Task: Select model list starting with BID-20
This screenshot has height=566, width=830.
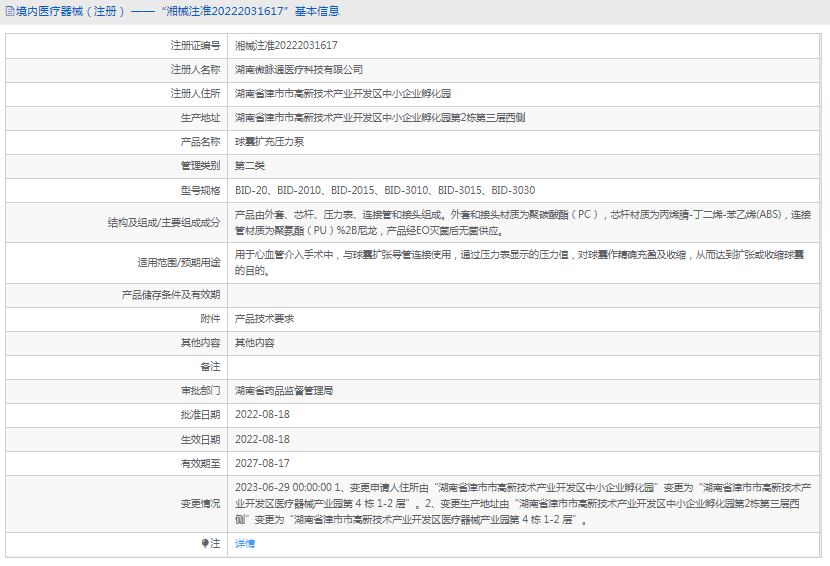Action: click(385, 190)
